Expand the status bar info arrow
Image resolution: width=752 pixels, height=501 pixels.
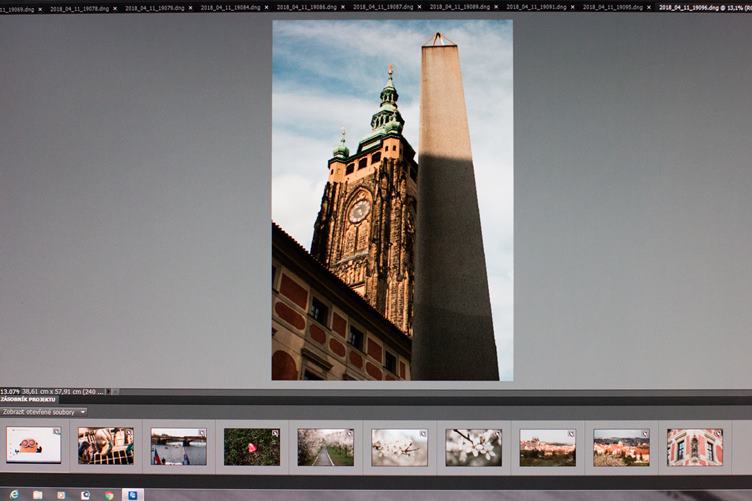[x=114, y=391]
